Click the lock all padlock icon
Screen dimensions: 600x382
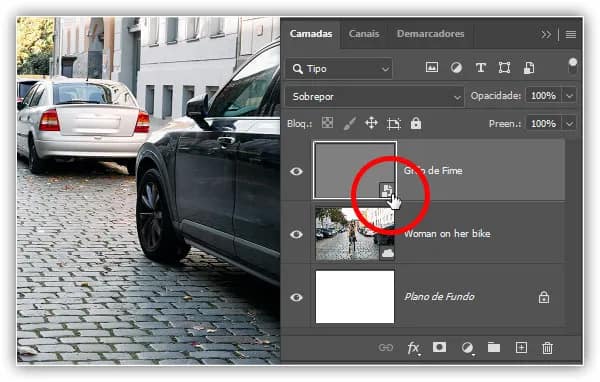pos(416,123)
